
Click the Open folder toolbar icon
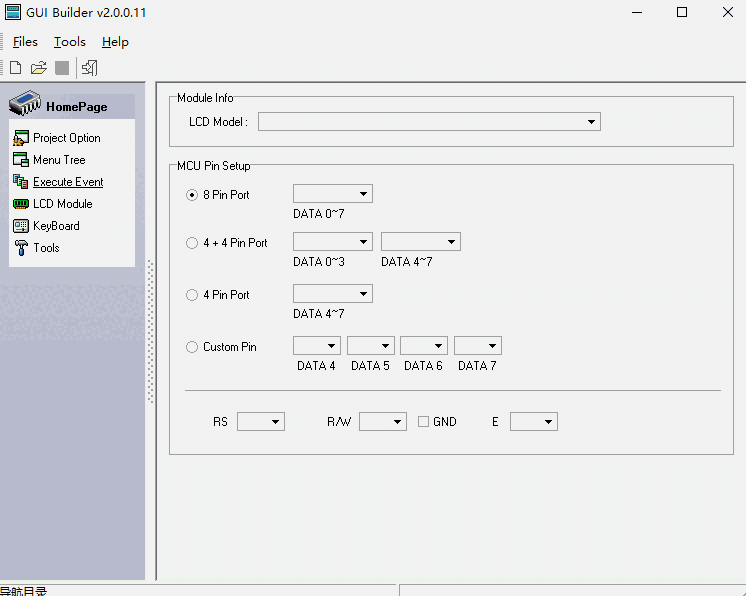pos(39,68)
